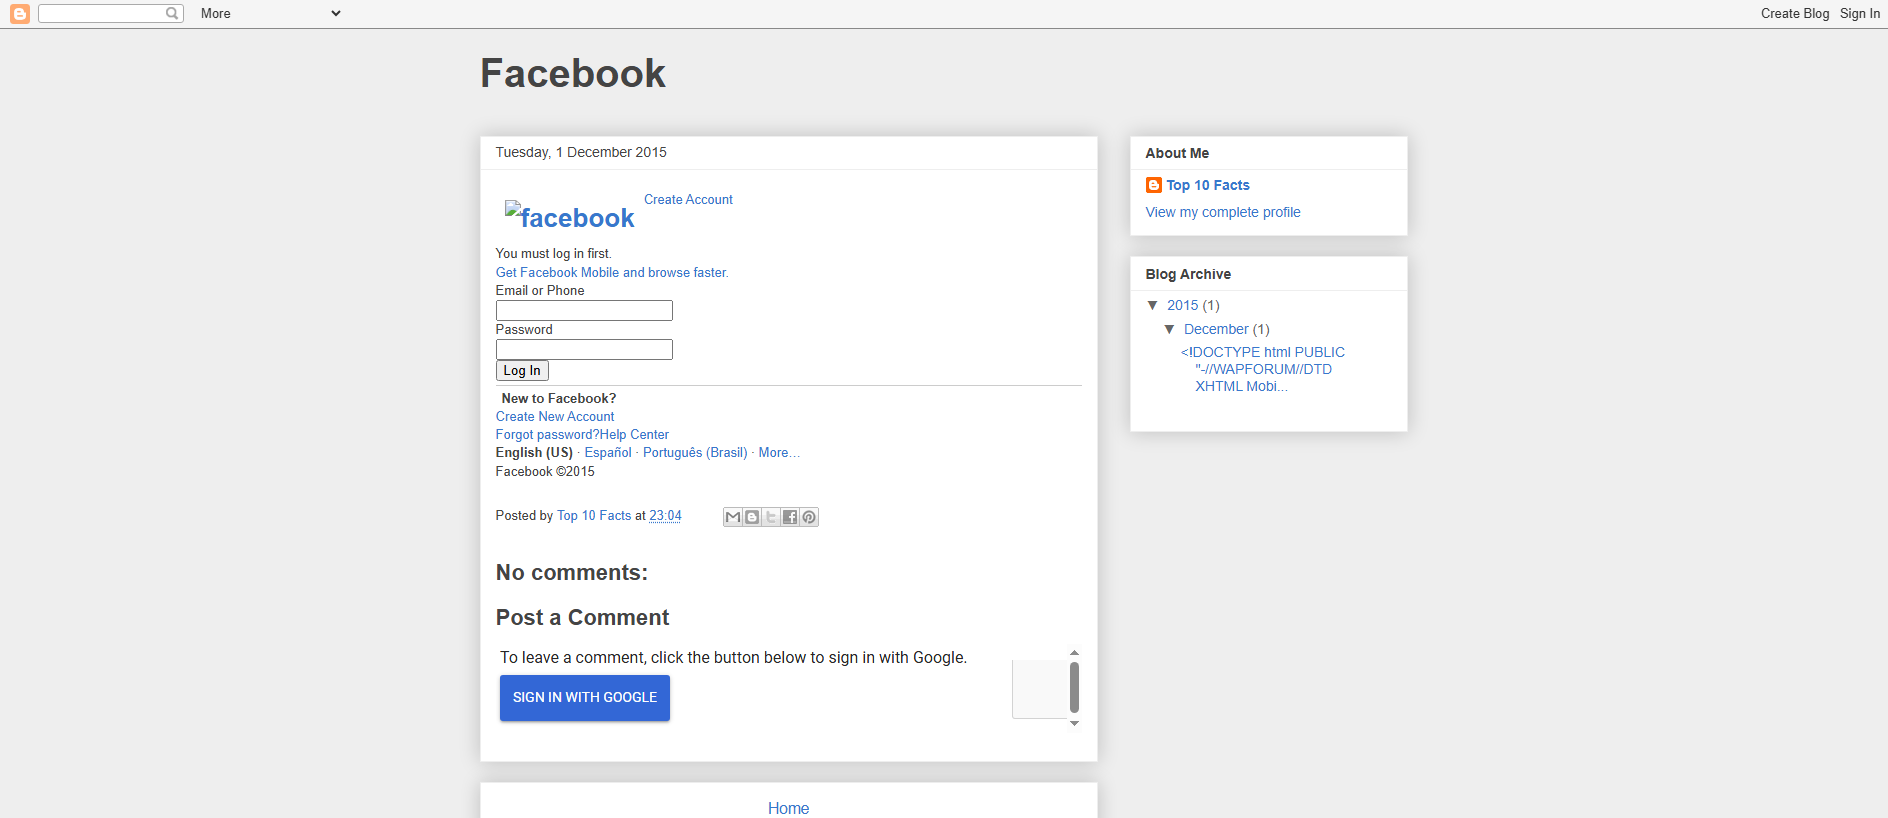
Task: Click 'You must log in first.' text
Action: 554,254
